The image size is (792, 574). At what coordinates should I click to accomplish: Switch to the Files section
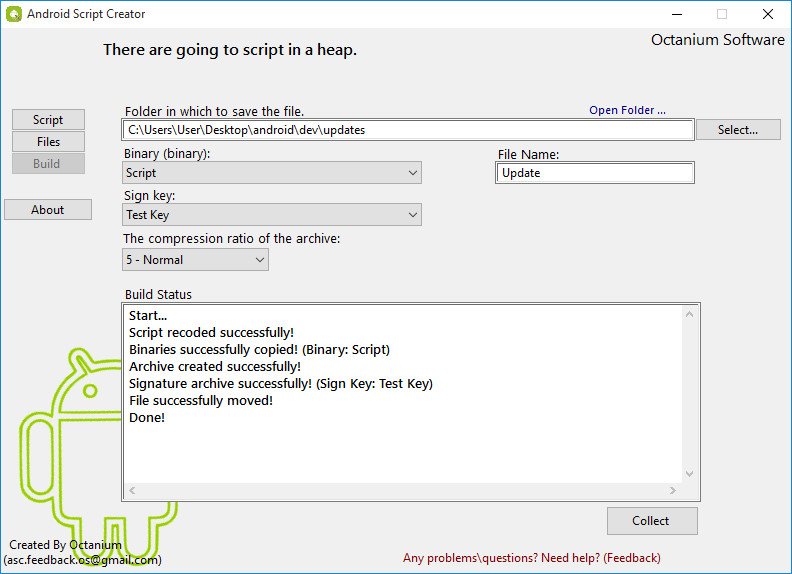[x=48, y=142]
